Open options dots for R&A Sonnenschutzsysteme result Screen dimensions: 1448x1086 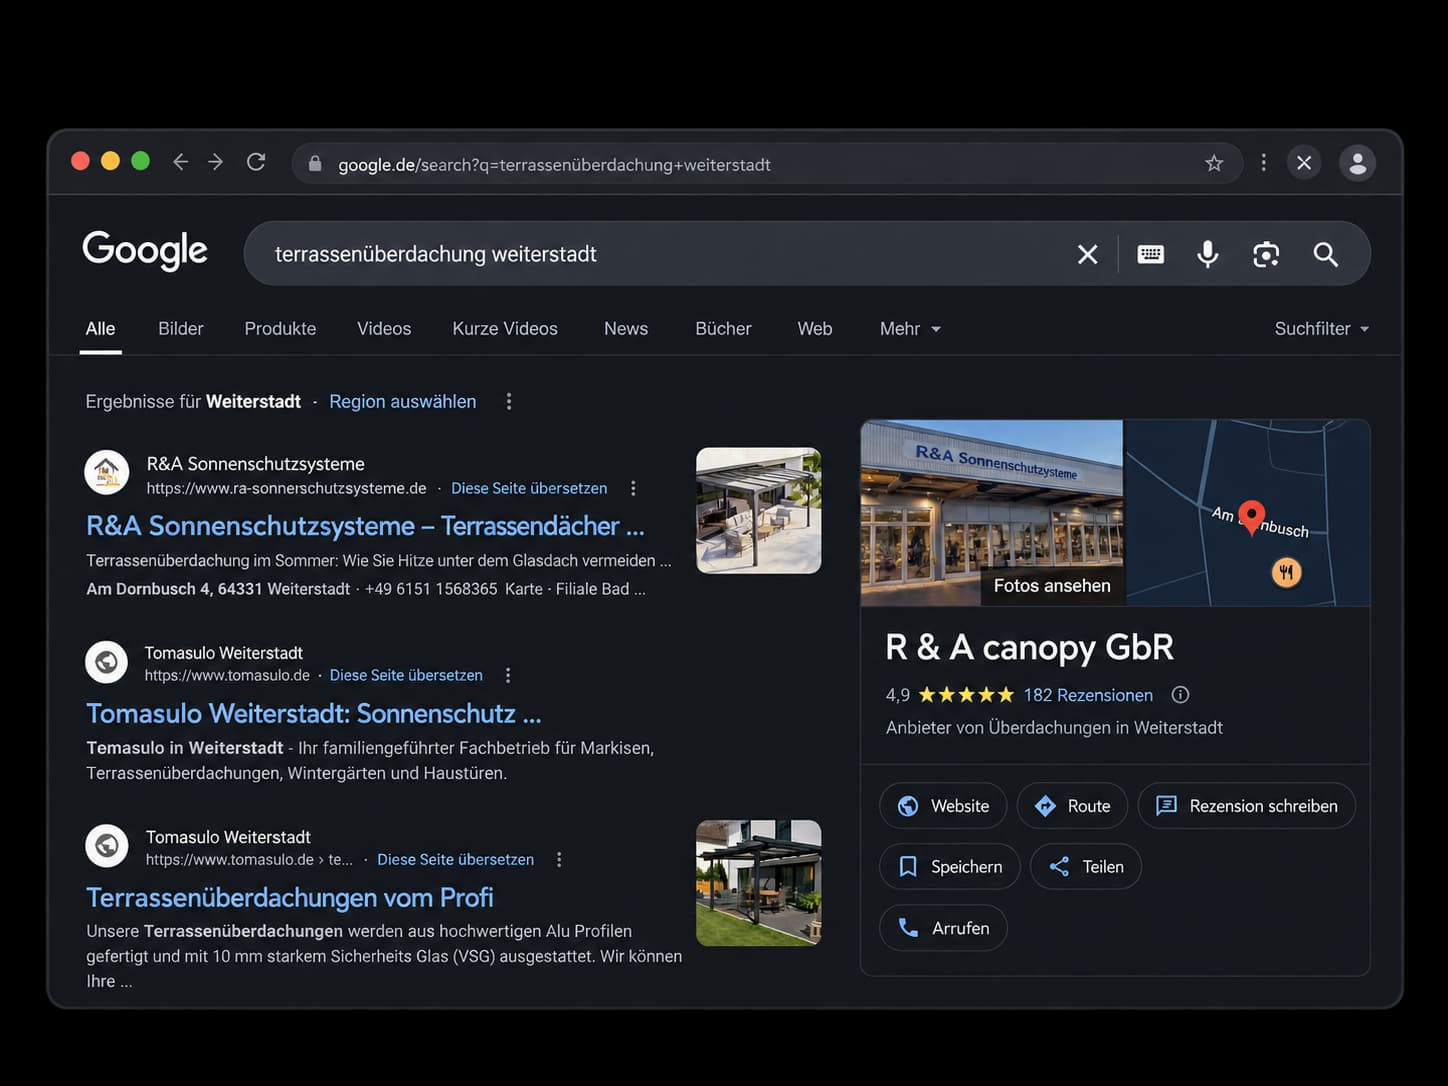coord(633,488)
